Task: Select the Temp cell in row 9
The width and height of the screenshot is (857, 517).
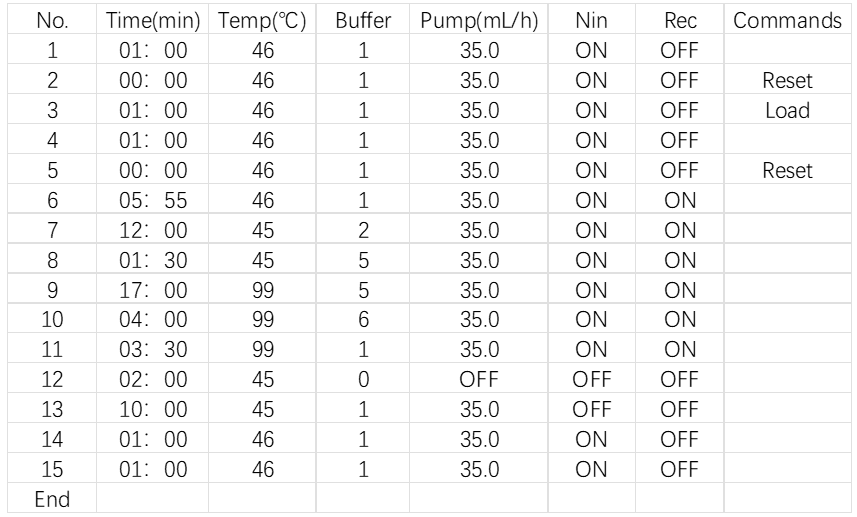Action: coord(262,291)
